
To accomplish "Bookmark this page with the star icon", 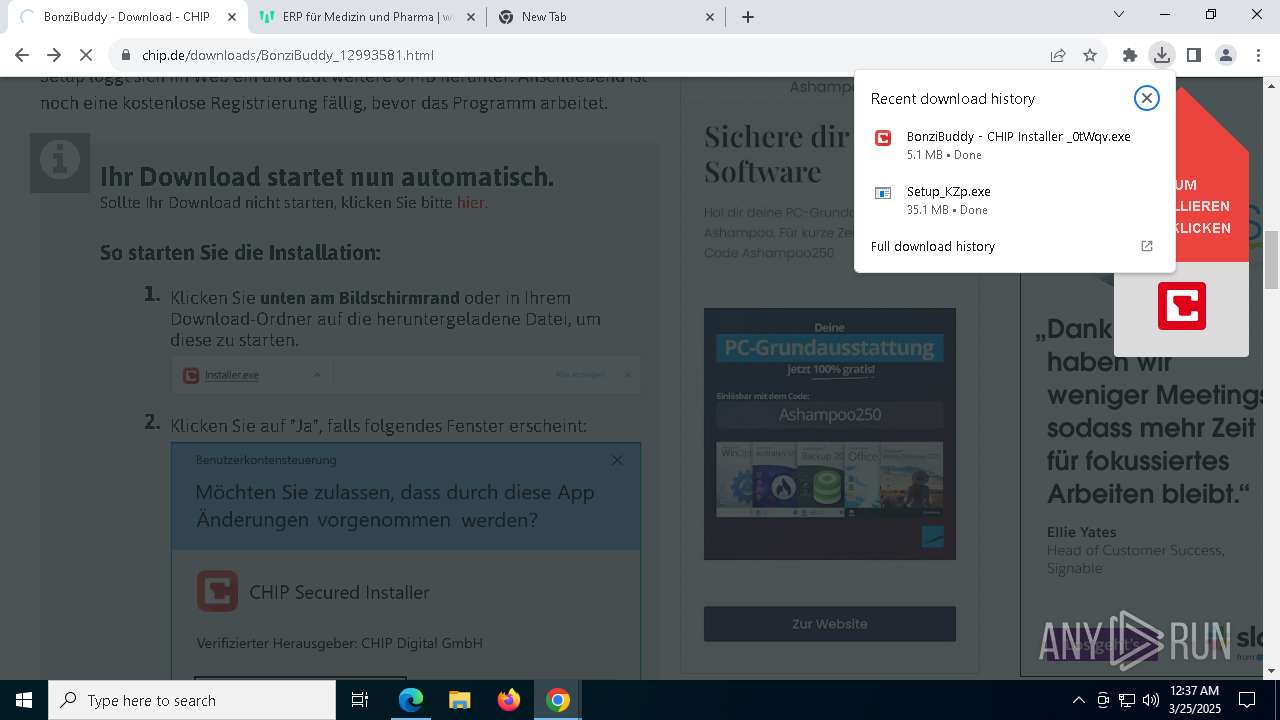I will [1090, 55].
